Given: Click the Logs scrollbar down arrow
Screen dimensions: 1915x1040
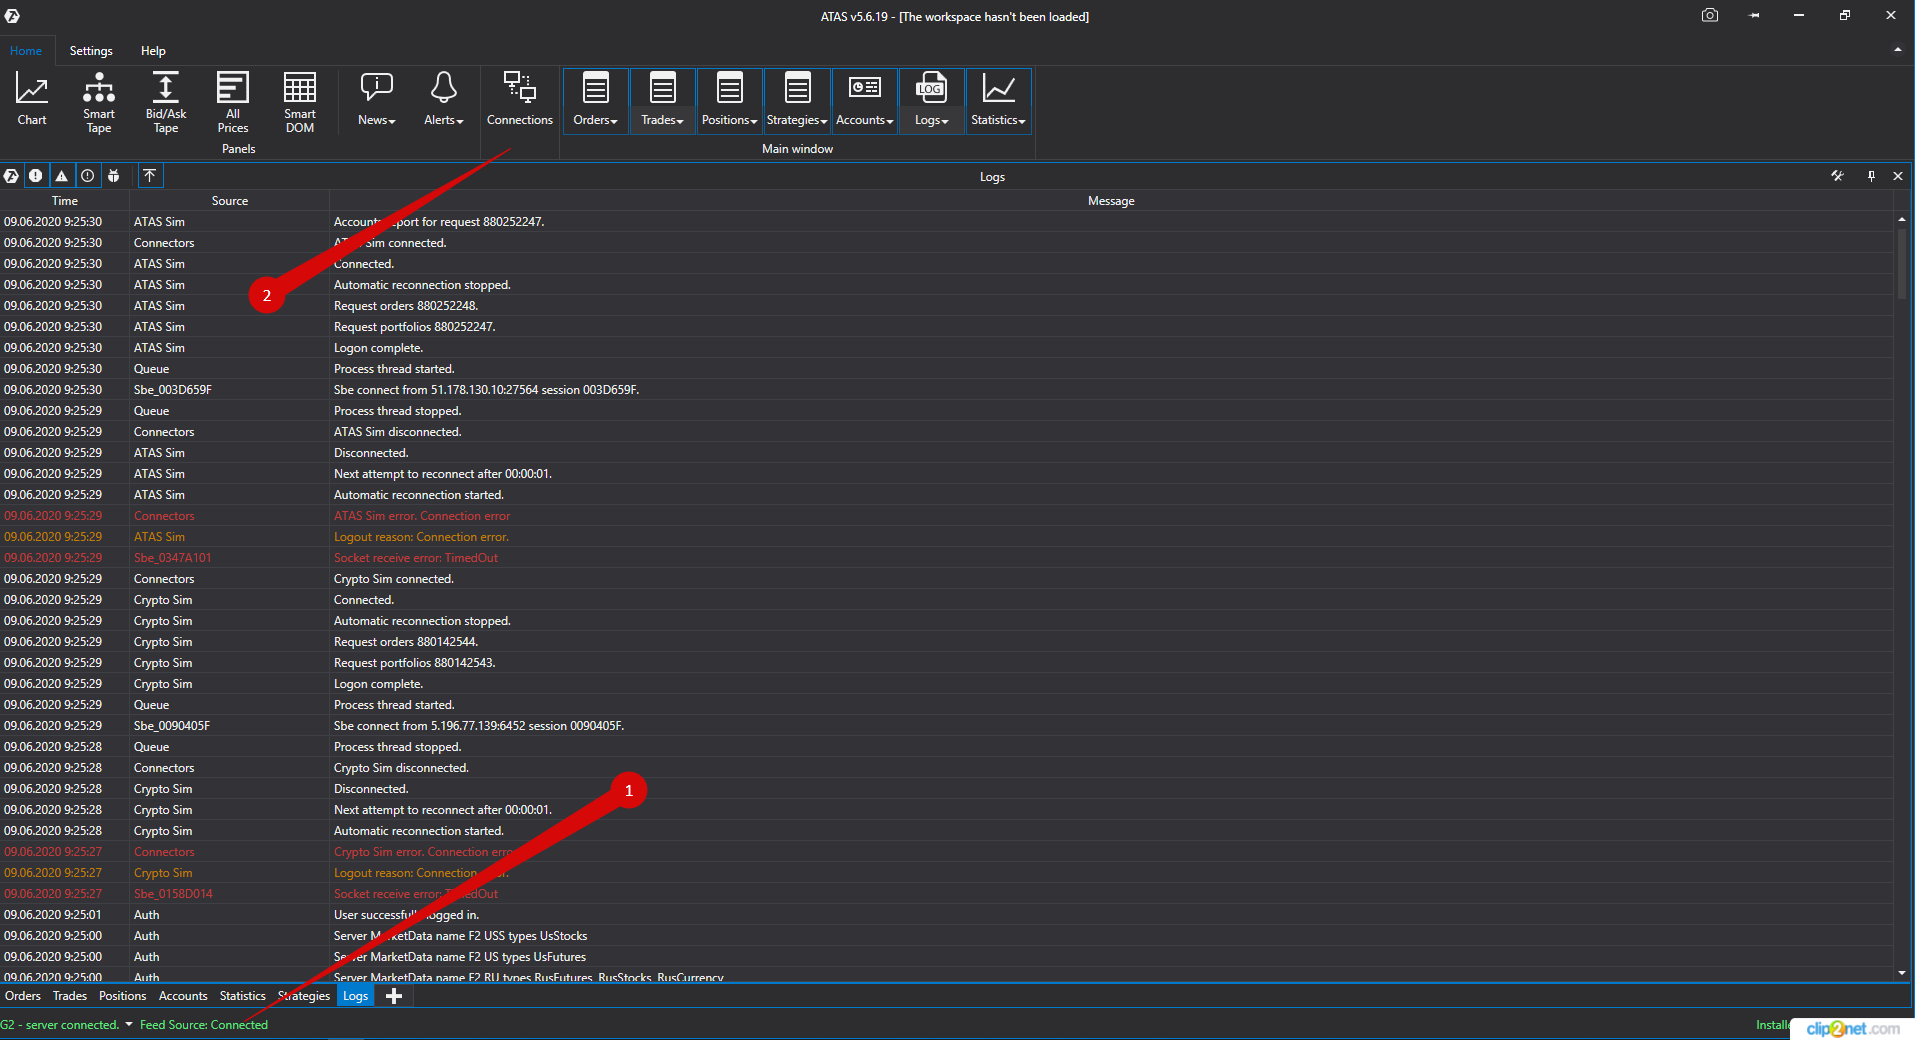Looking at the screenshot, I should [x=1902, y=973].
